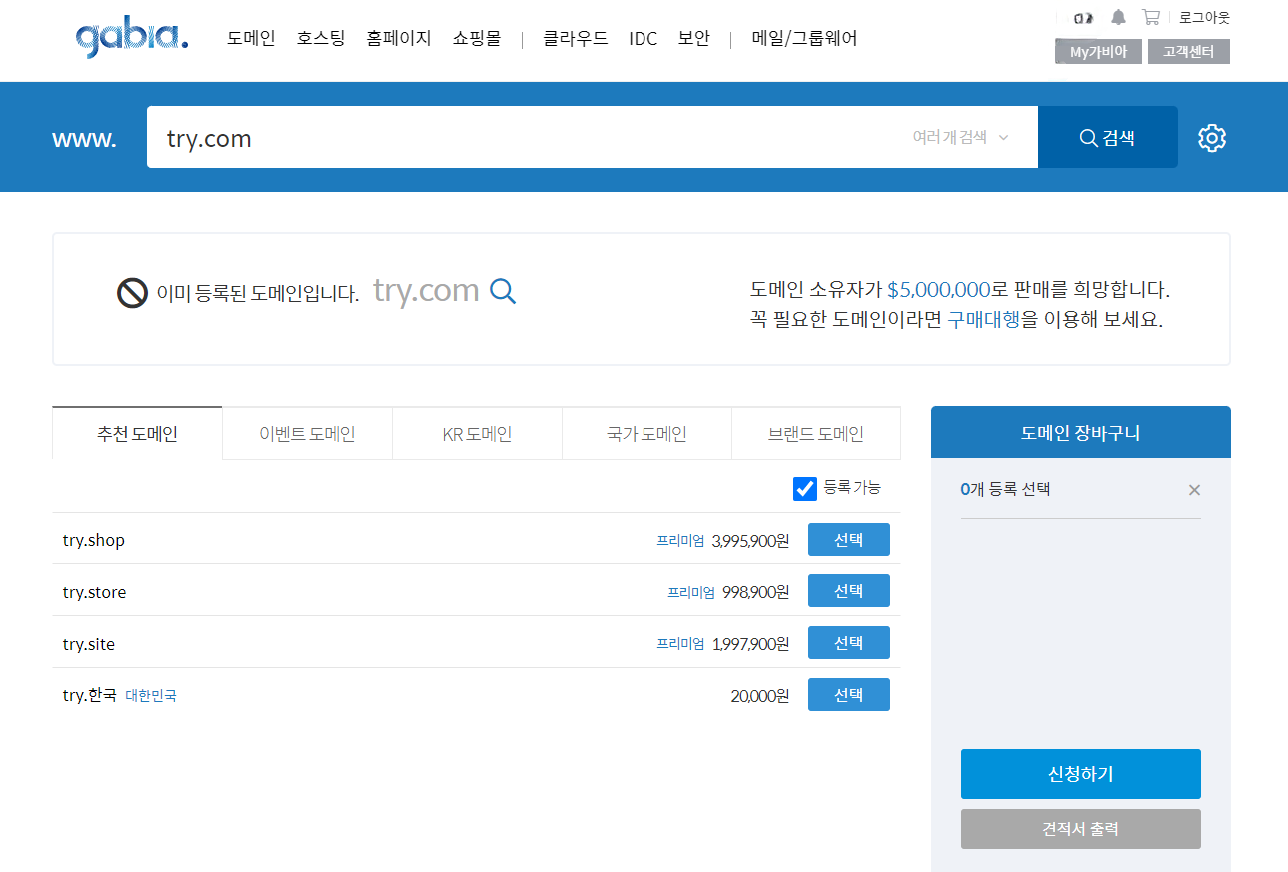Open the 도메인 menu
Image resolution: width=1288 pixels, height=872 pixels.
[x=251, y=39]
